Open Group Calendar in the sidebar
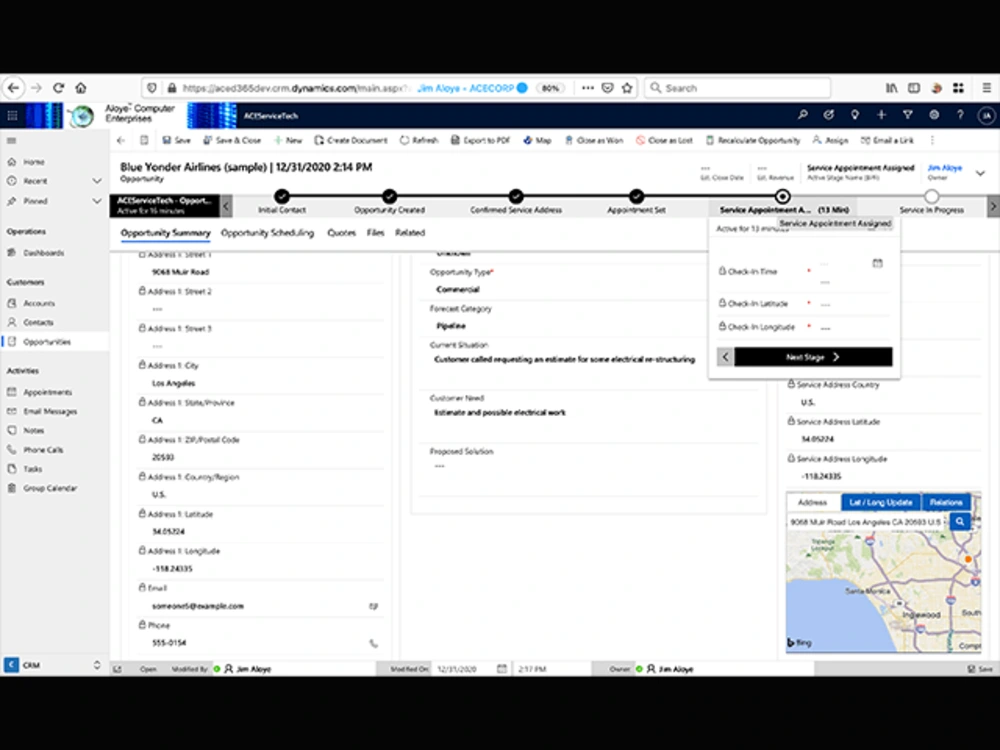 pos(50,489)
